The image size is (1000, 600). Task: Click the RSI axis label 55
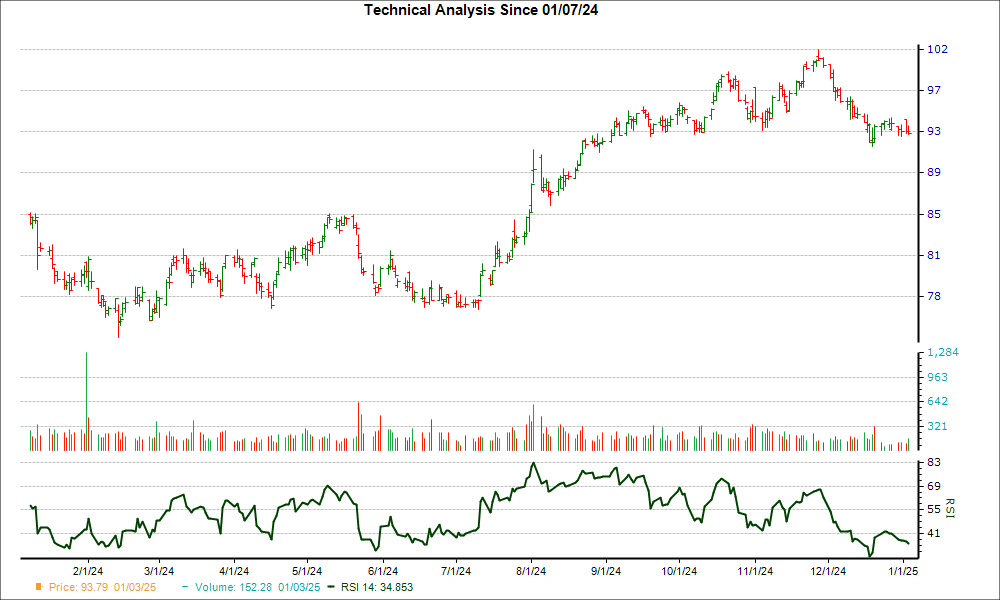point(934,509)
